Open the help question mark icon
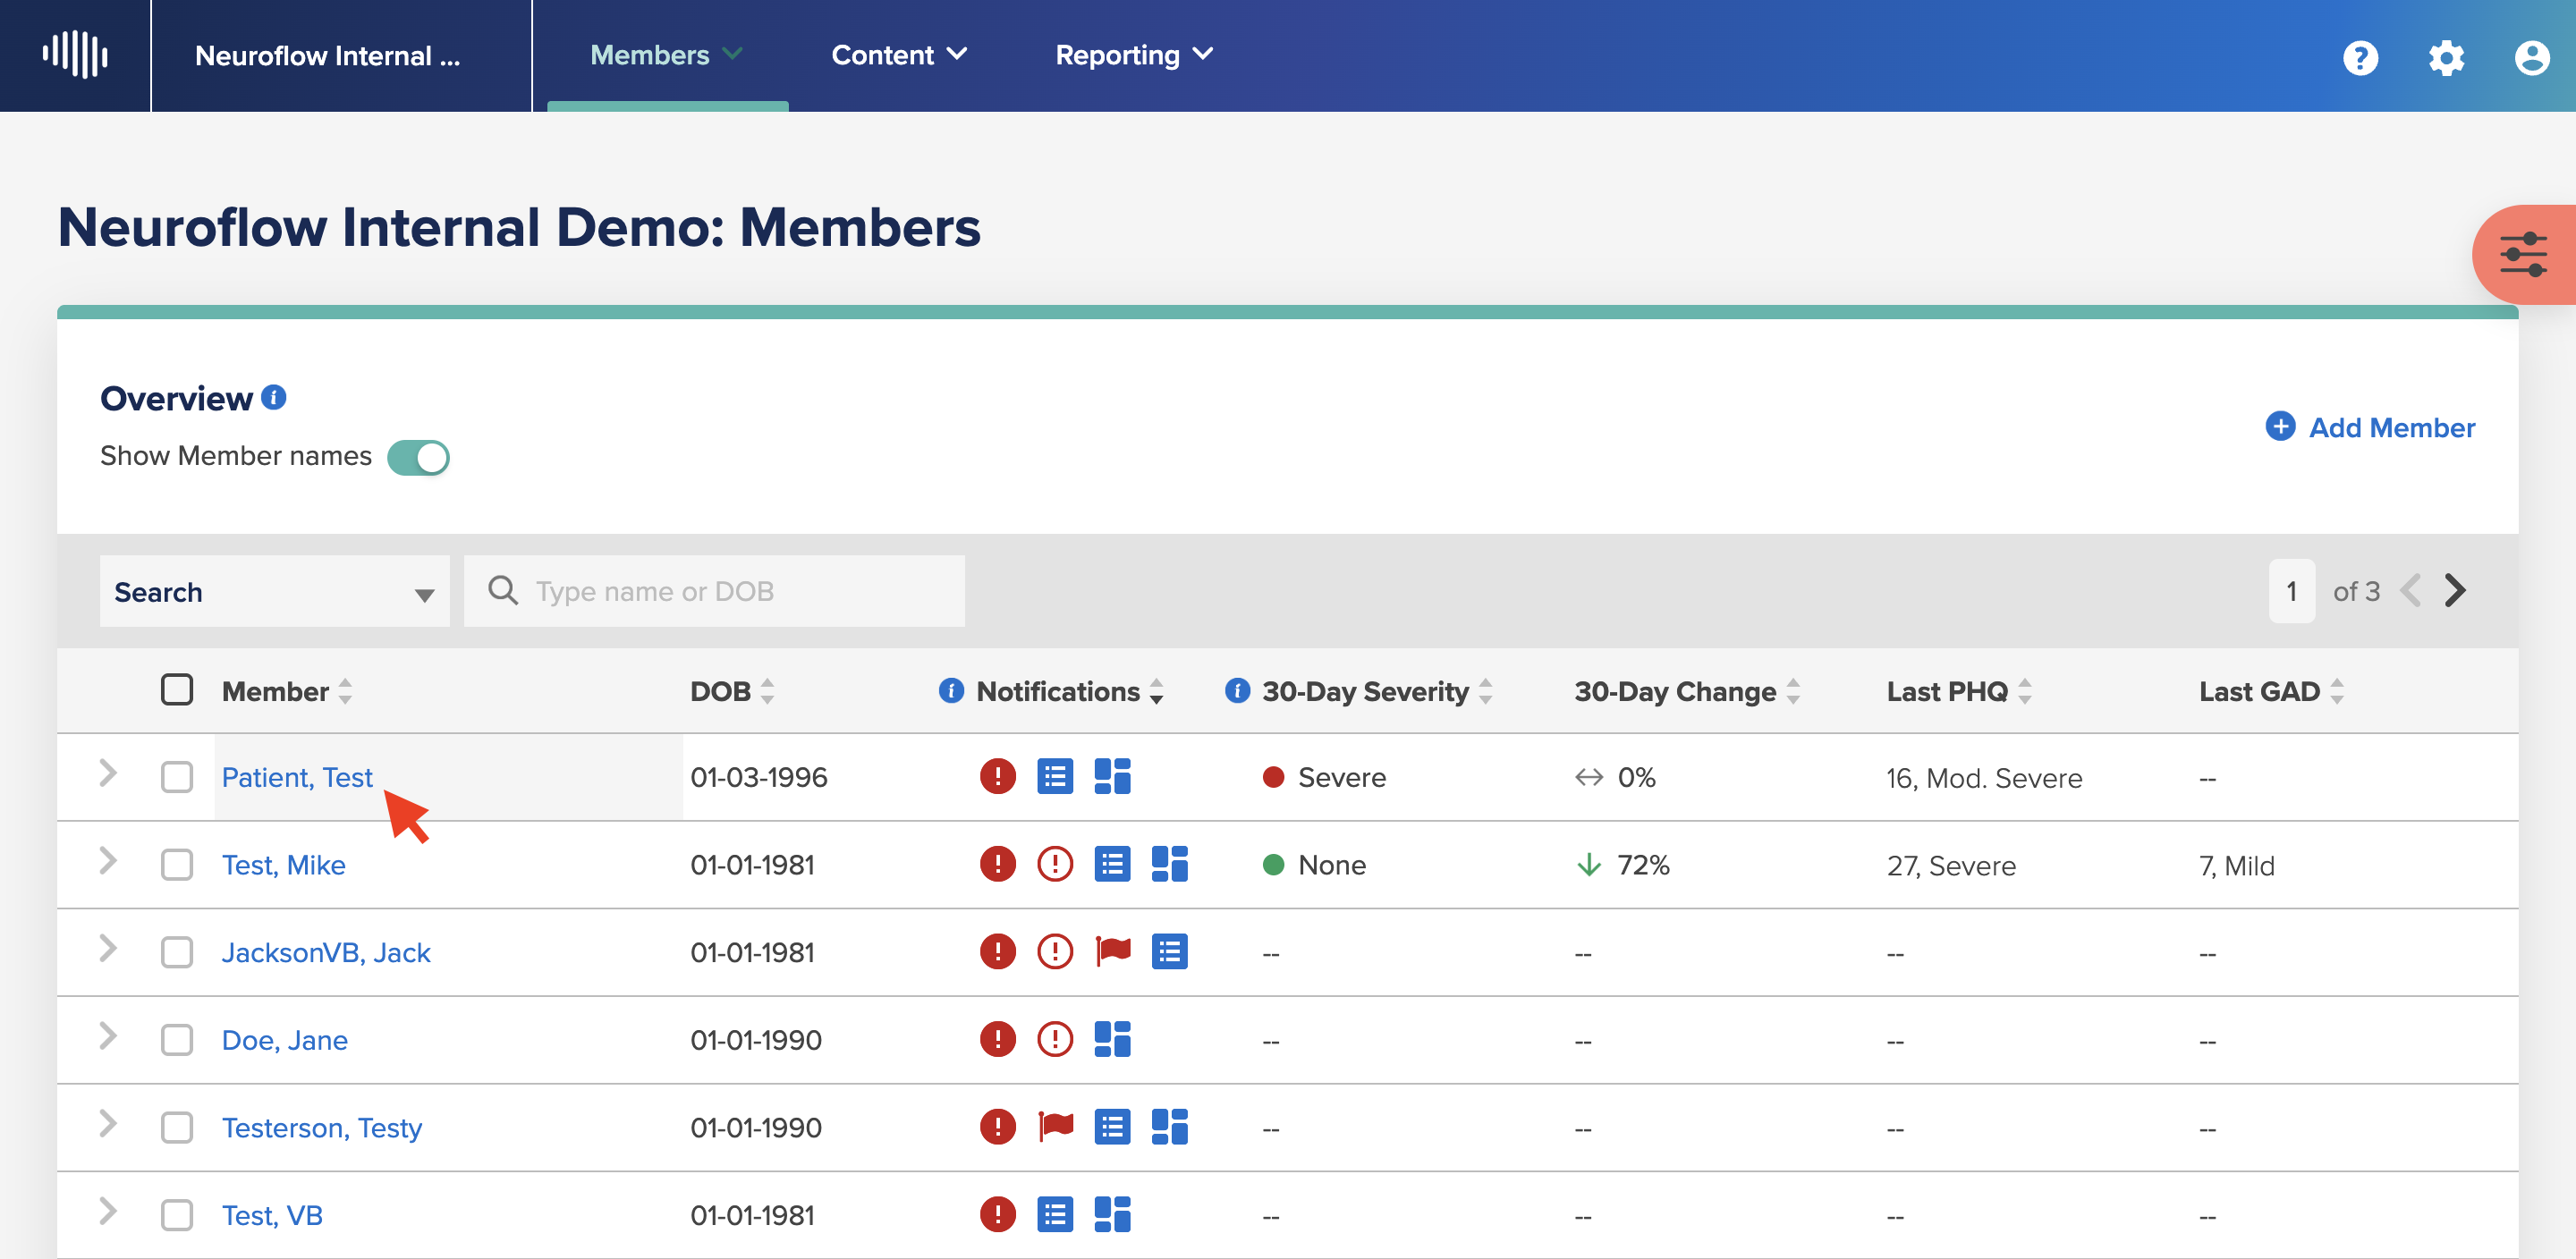 click(2360, 57)
